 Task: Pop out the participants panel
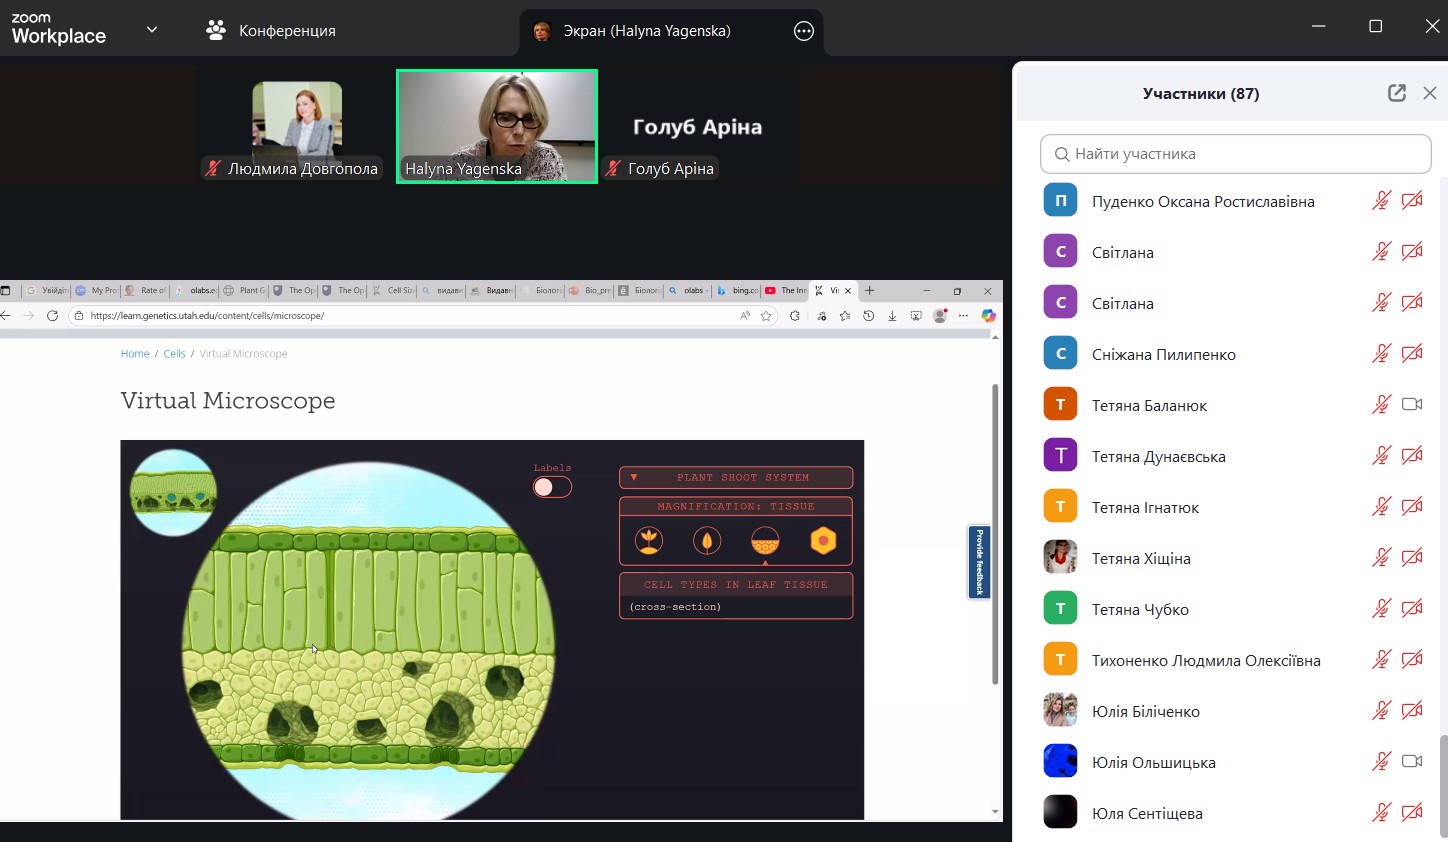[1397, 93]
